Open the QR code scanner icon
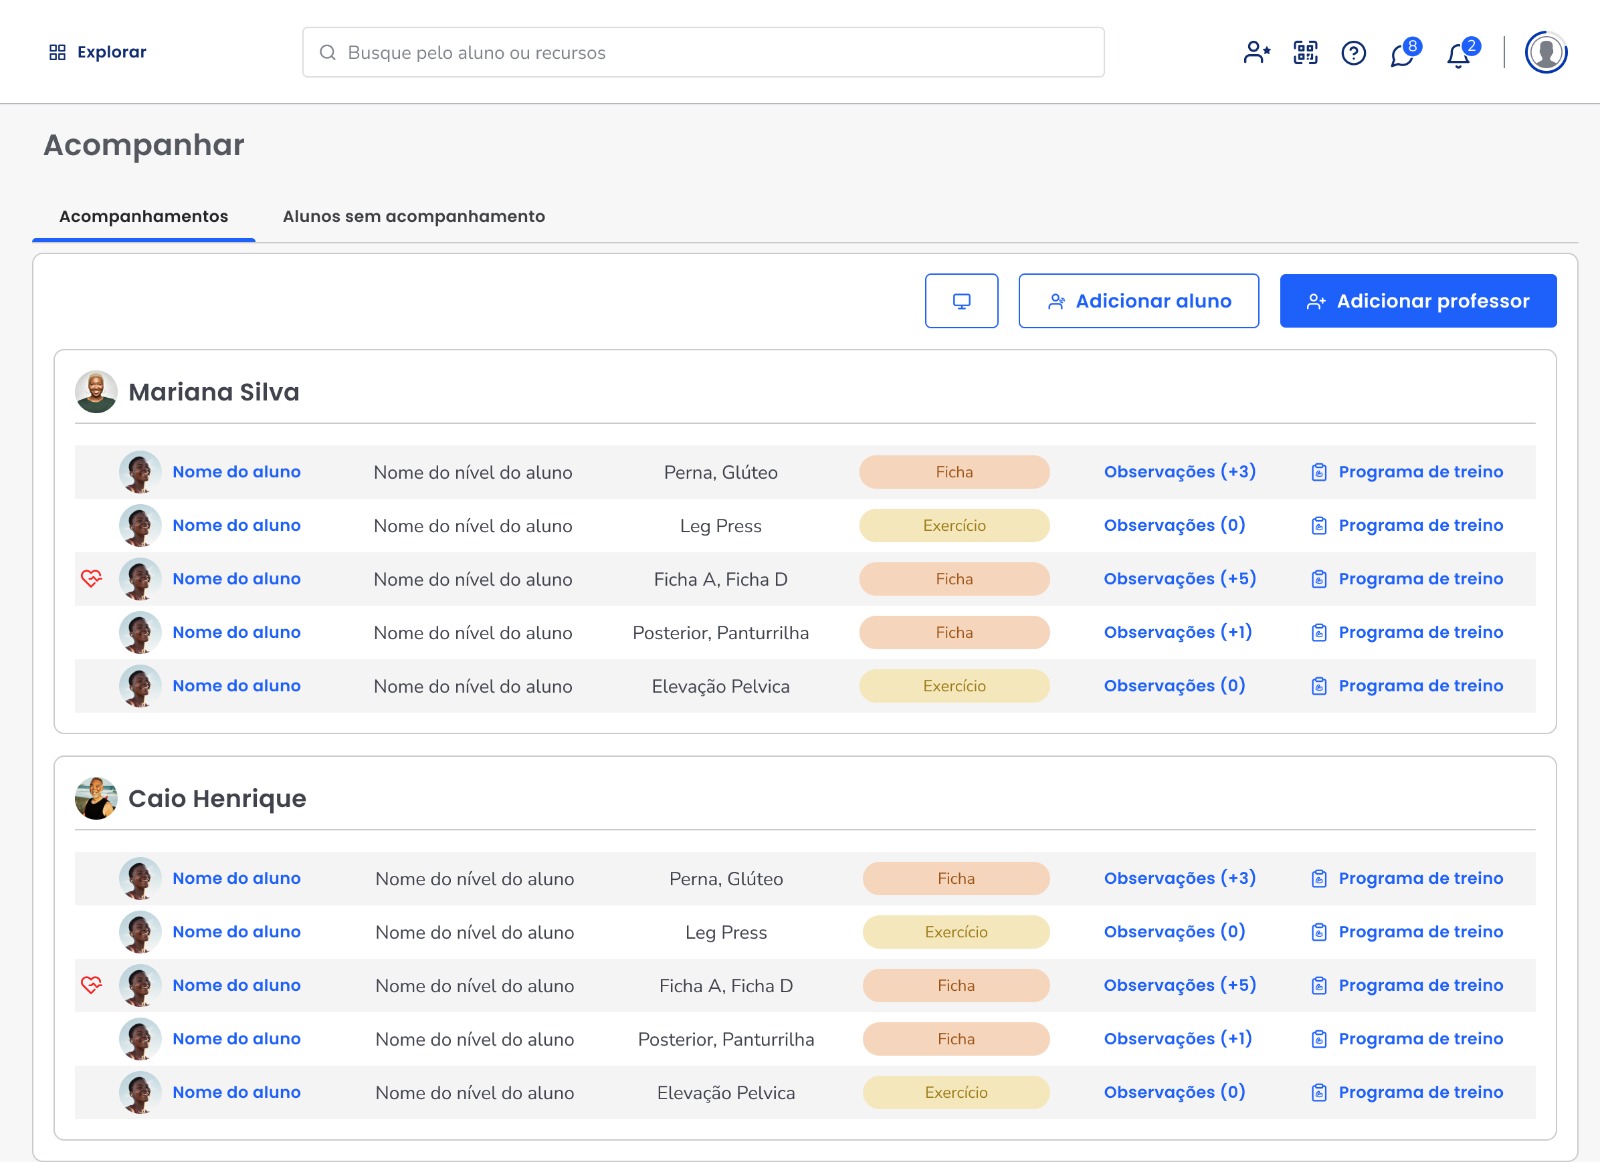The image size is (1600, 1162). (1305, 53)
